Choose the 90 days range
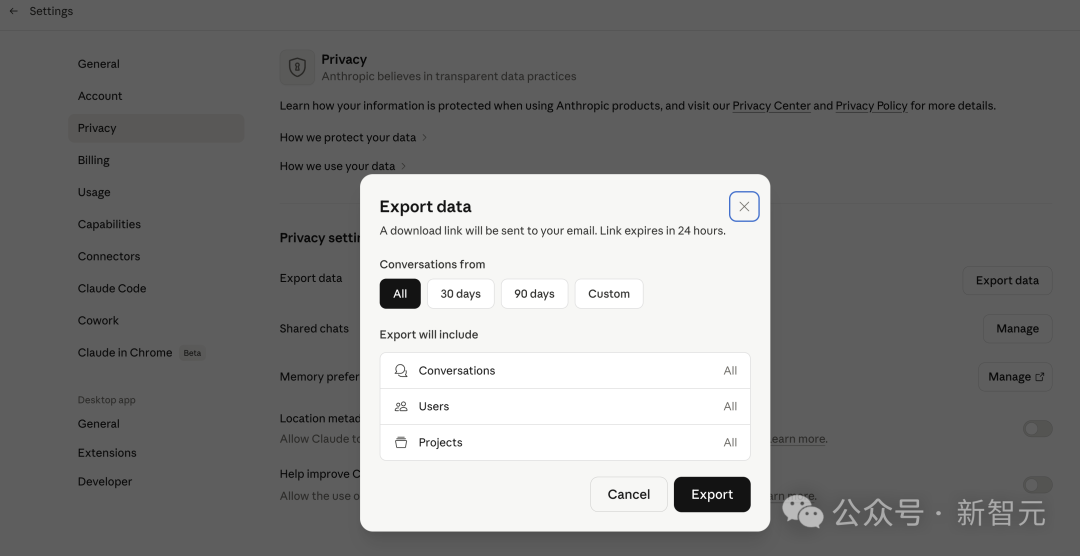The height and width of the screenshot is (556, 1080). [534, 294]
